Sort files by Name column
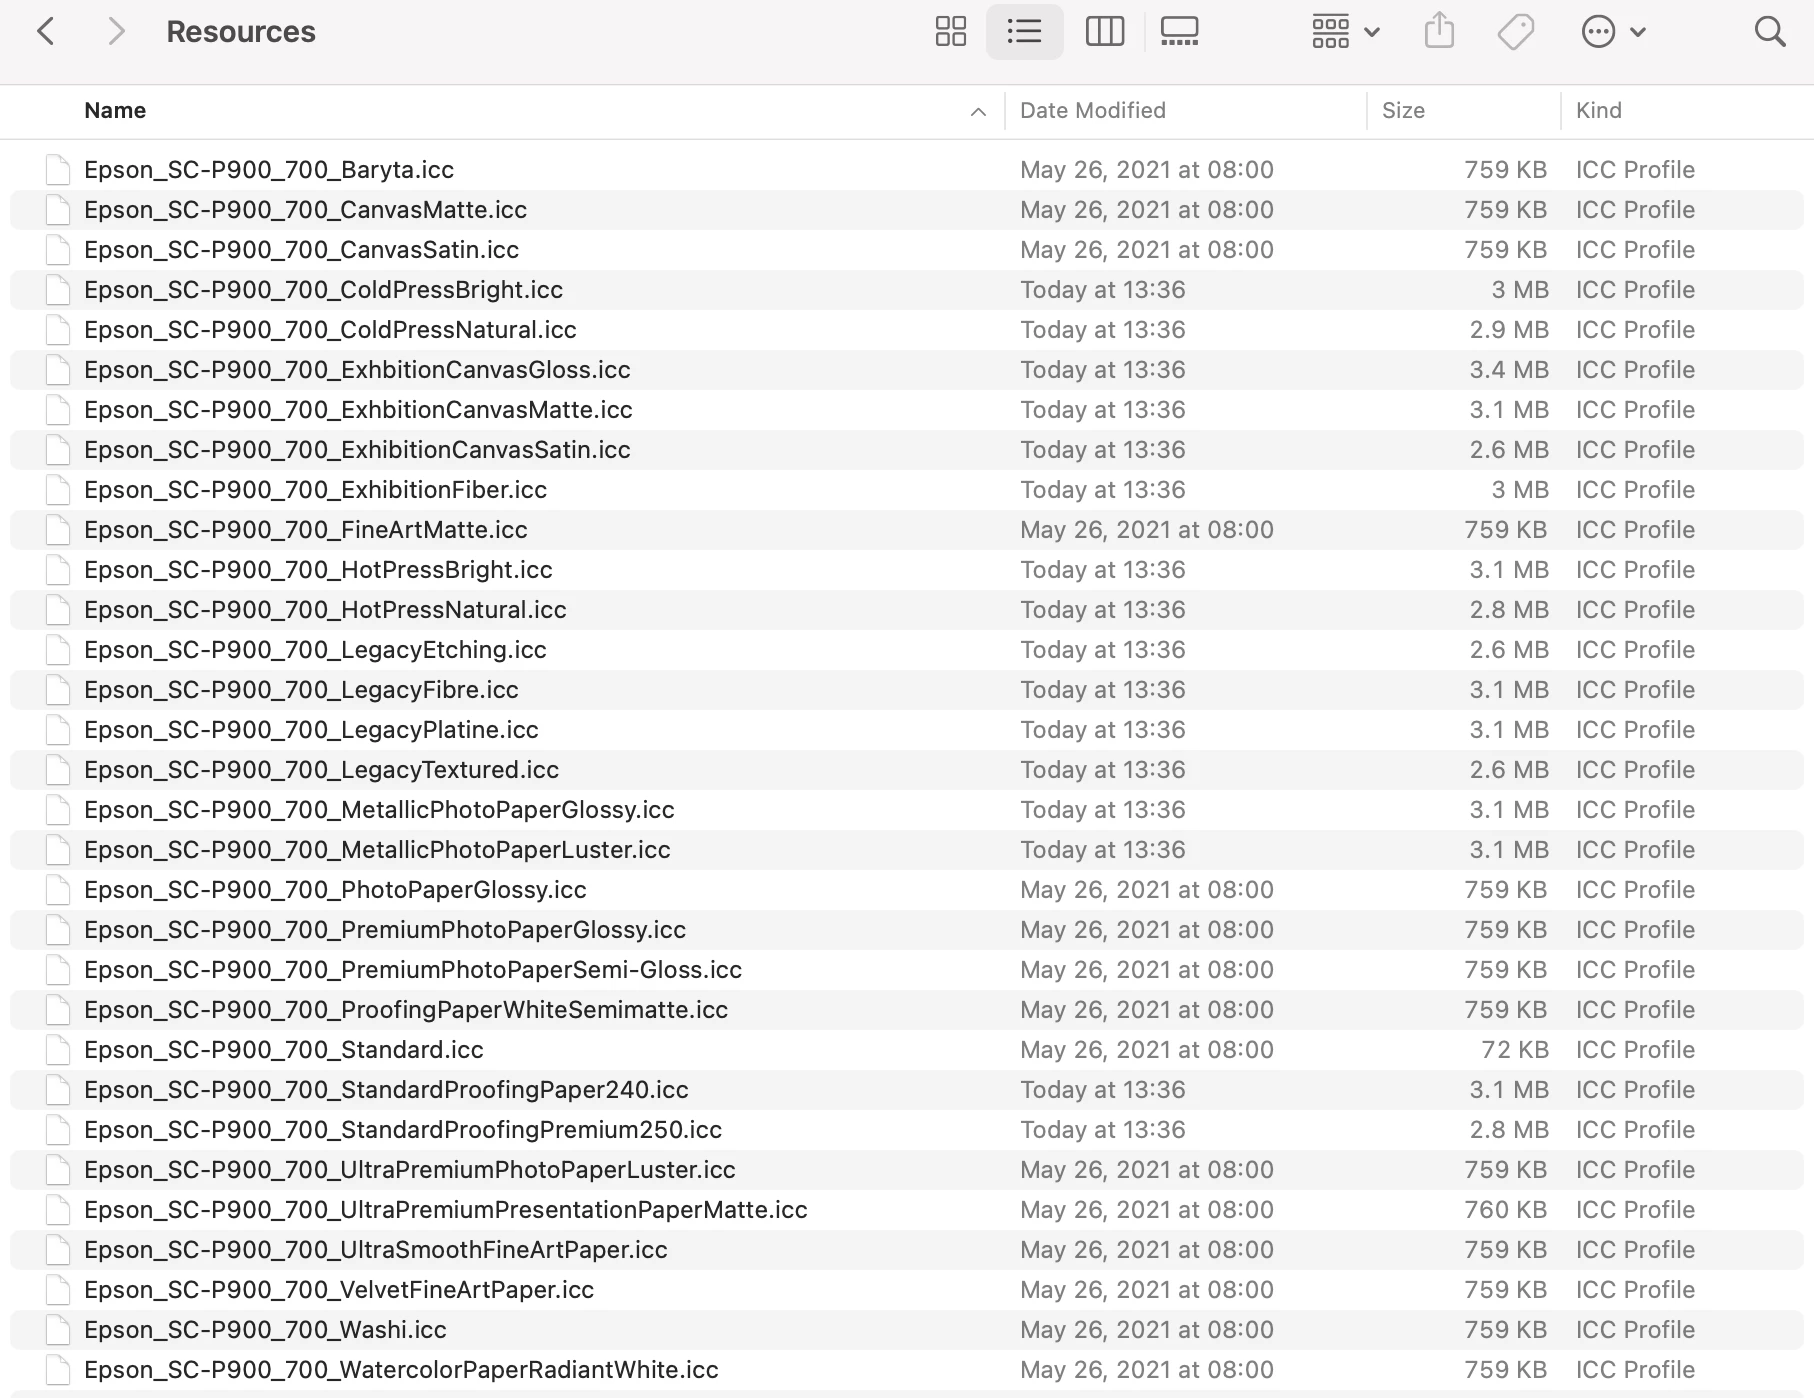The image size is (1814, 1398). pyautogui.click(x=115, y=111)
